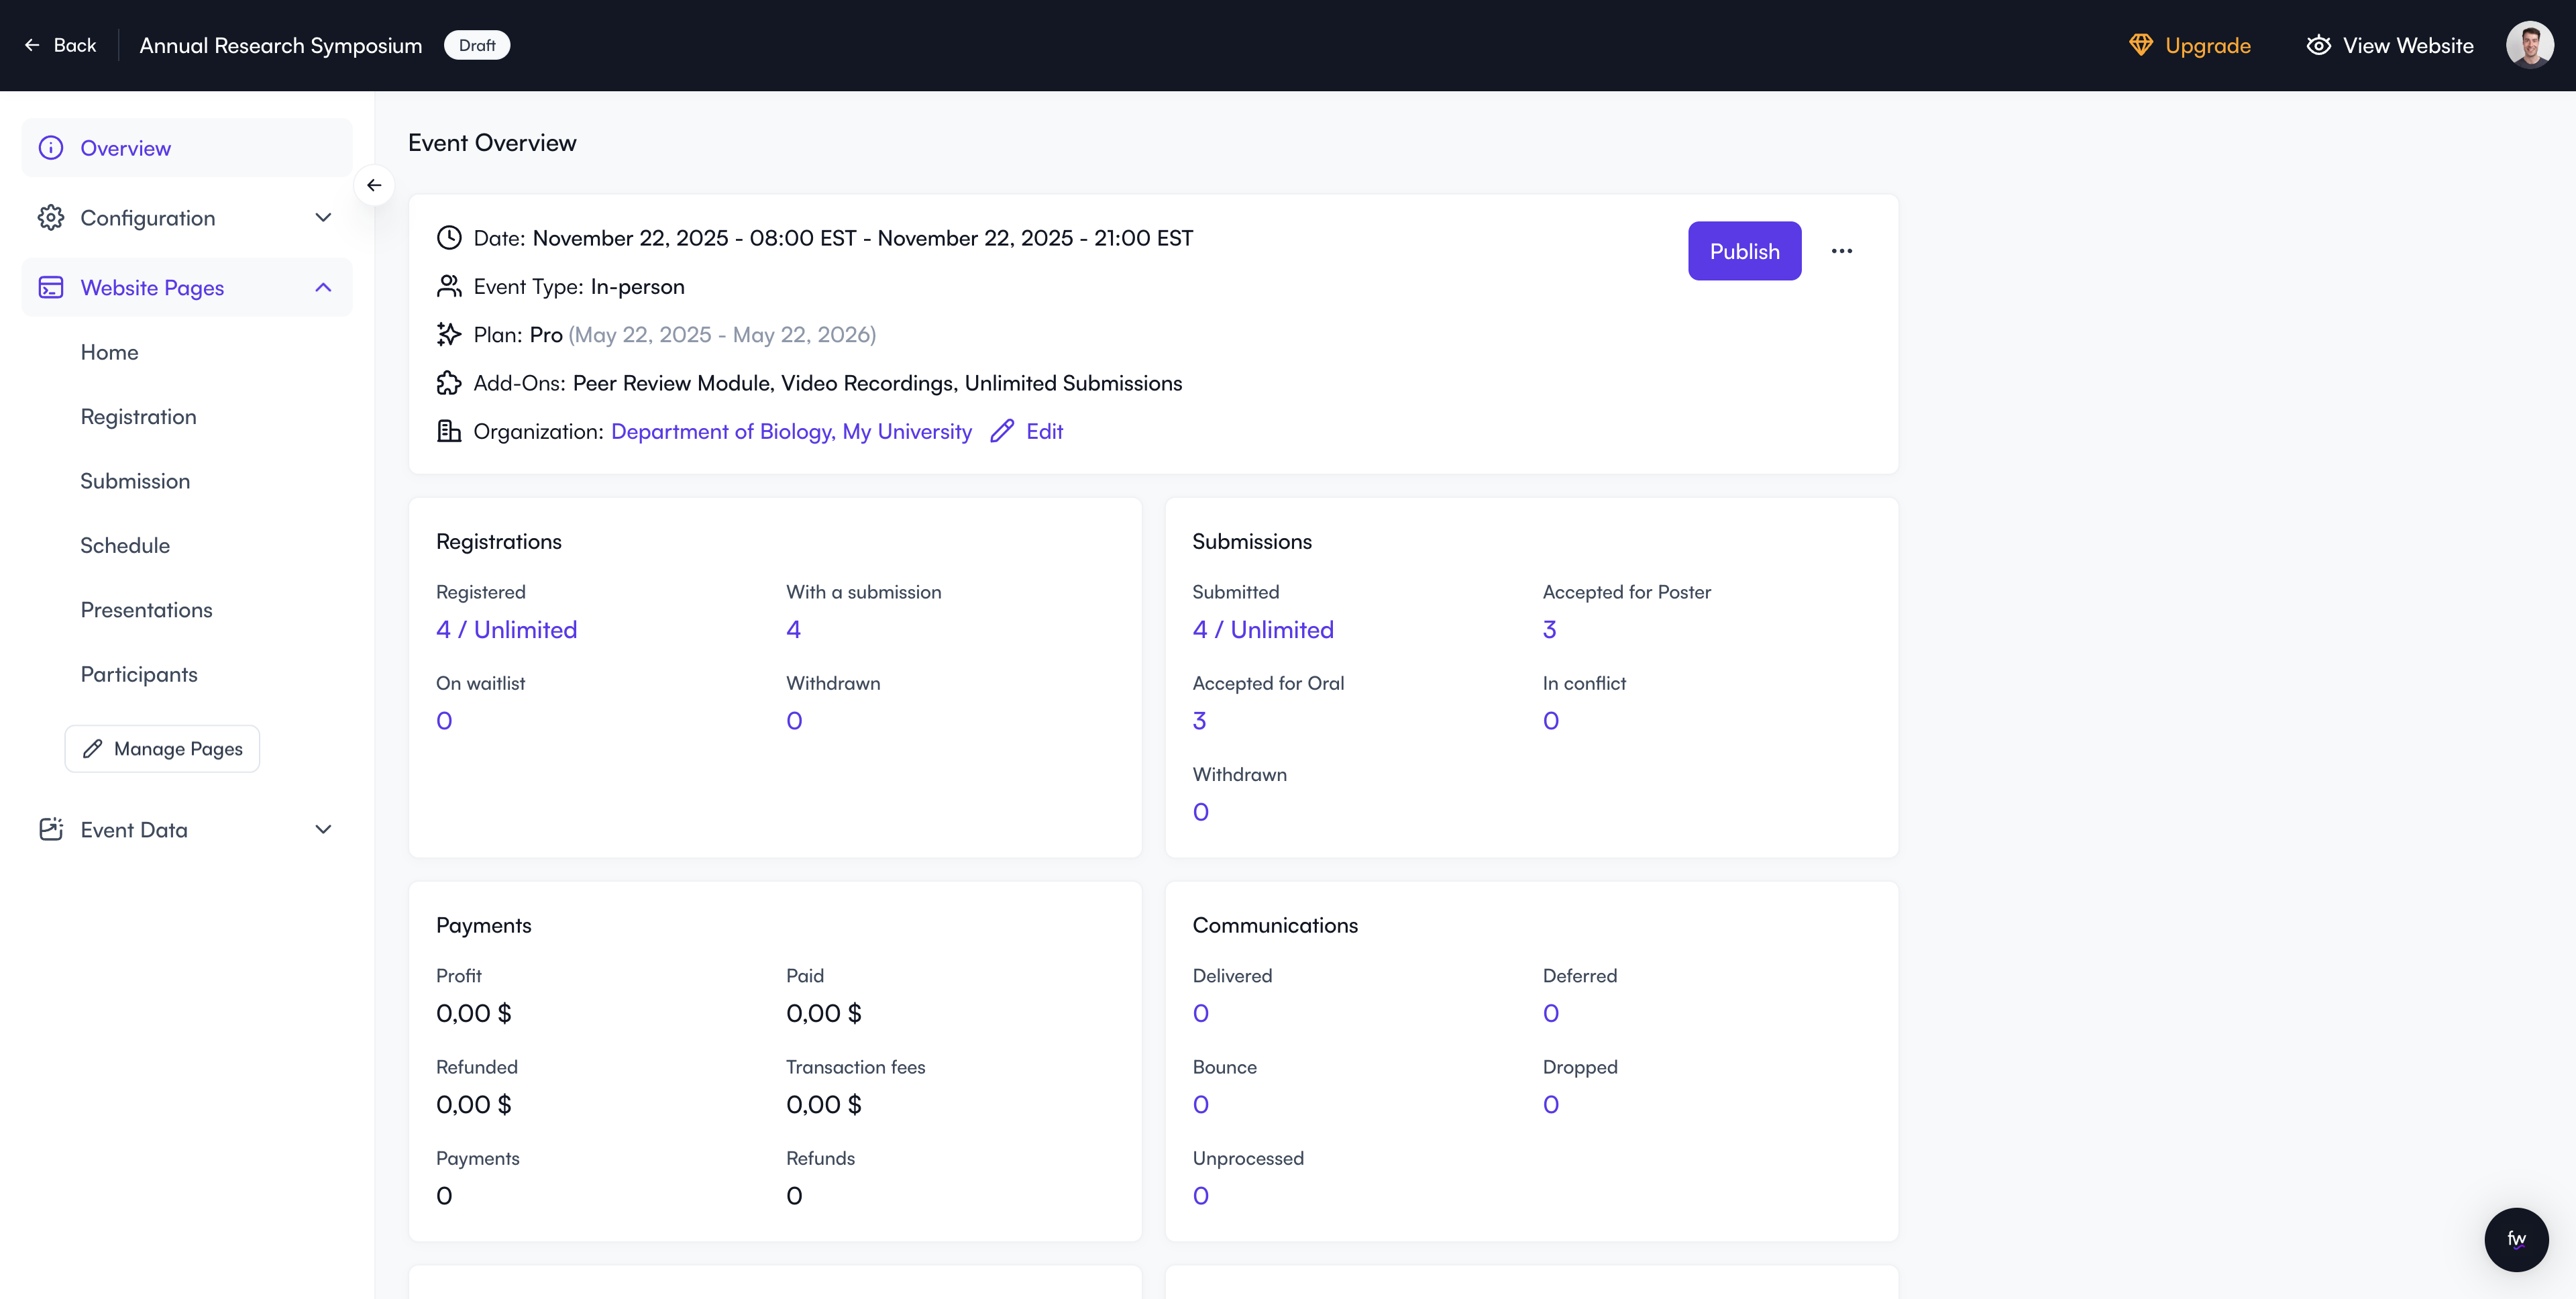Click the Registered 4 / Unlimited count
The height and width of the screenshot is (1299, 2576).
[x=506, y=630]
